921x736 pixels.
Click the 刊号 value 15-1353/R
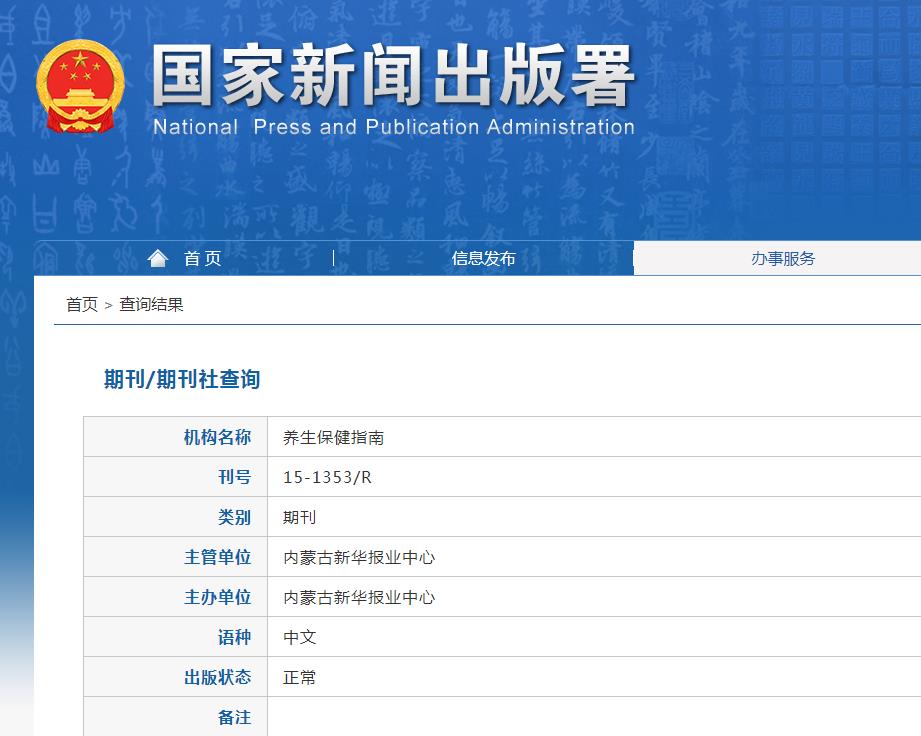point(326,477)
